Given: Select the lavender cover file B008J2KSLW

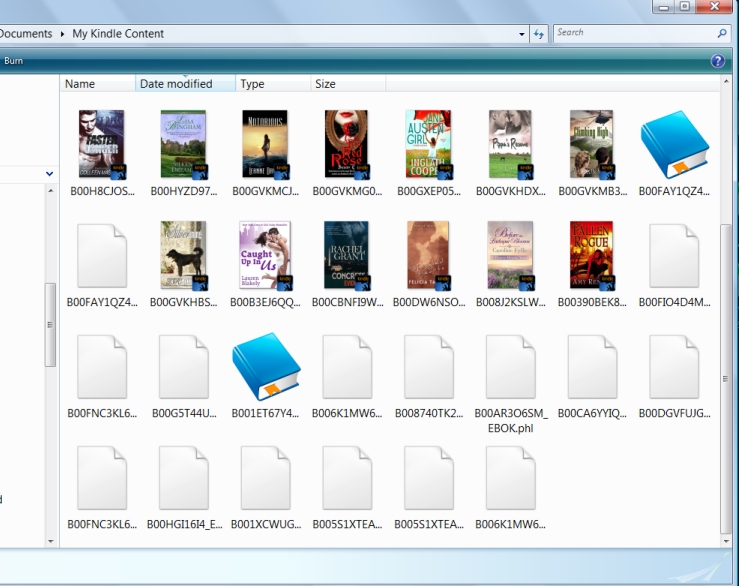Looking at the screenshot, I should click(x=510, y=264).
